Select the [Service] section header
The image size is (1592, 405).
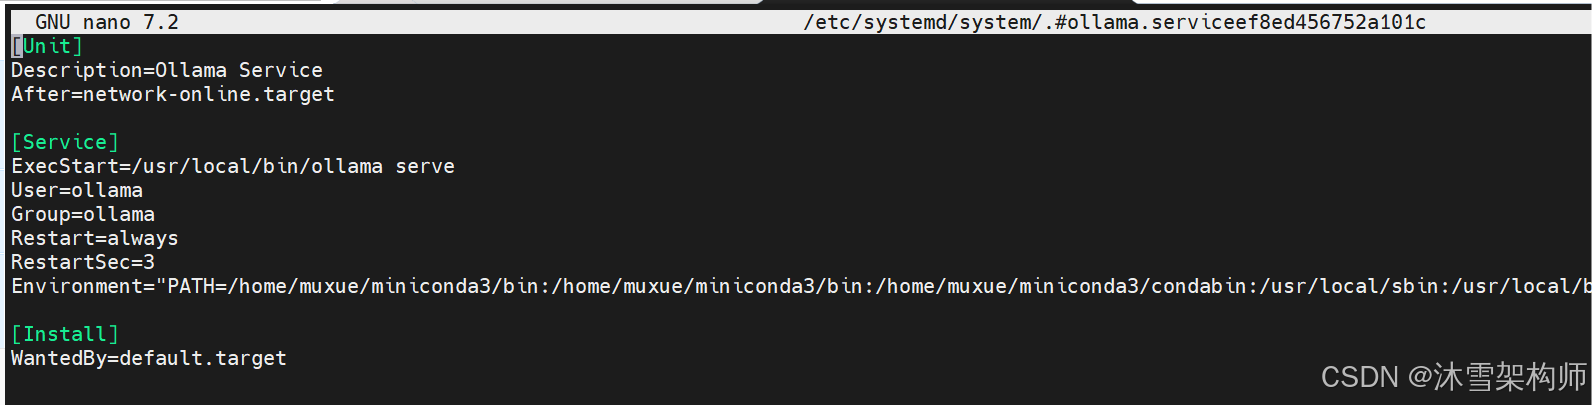[65, 142]
